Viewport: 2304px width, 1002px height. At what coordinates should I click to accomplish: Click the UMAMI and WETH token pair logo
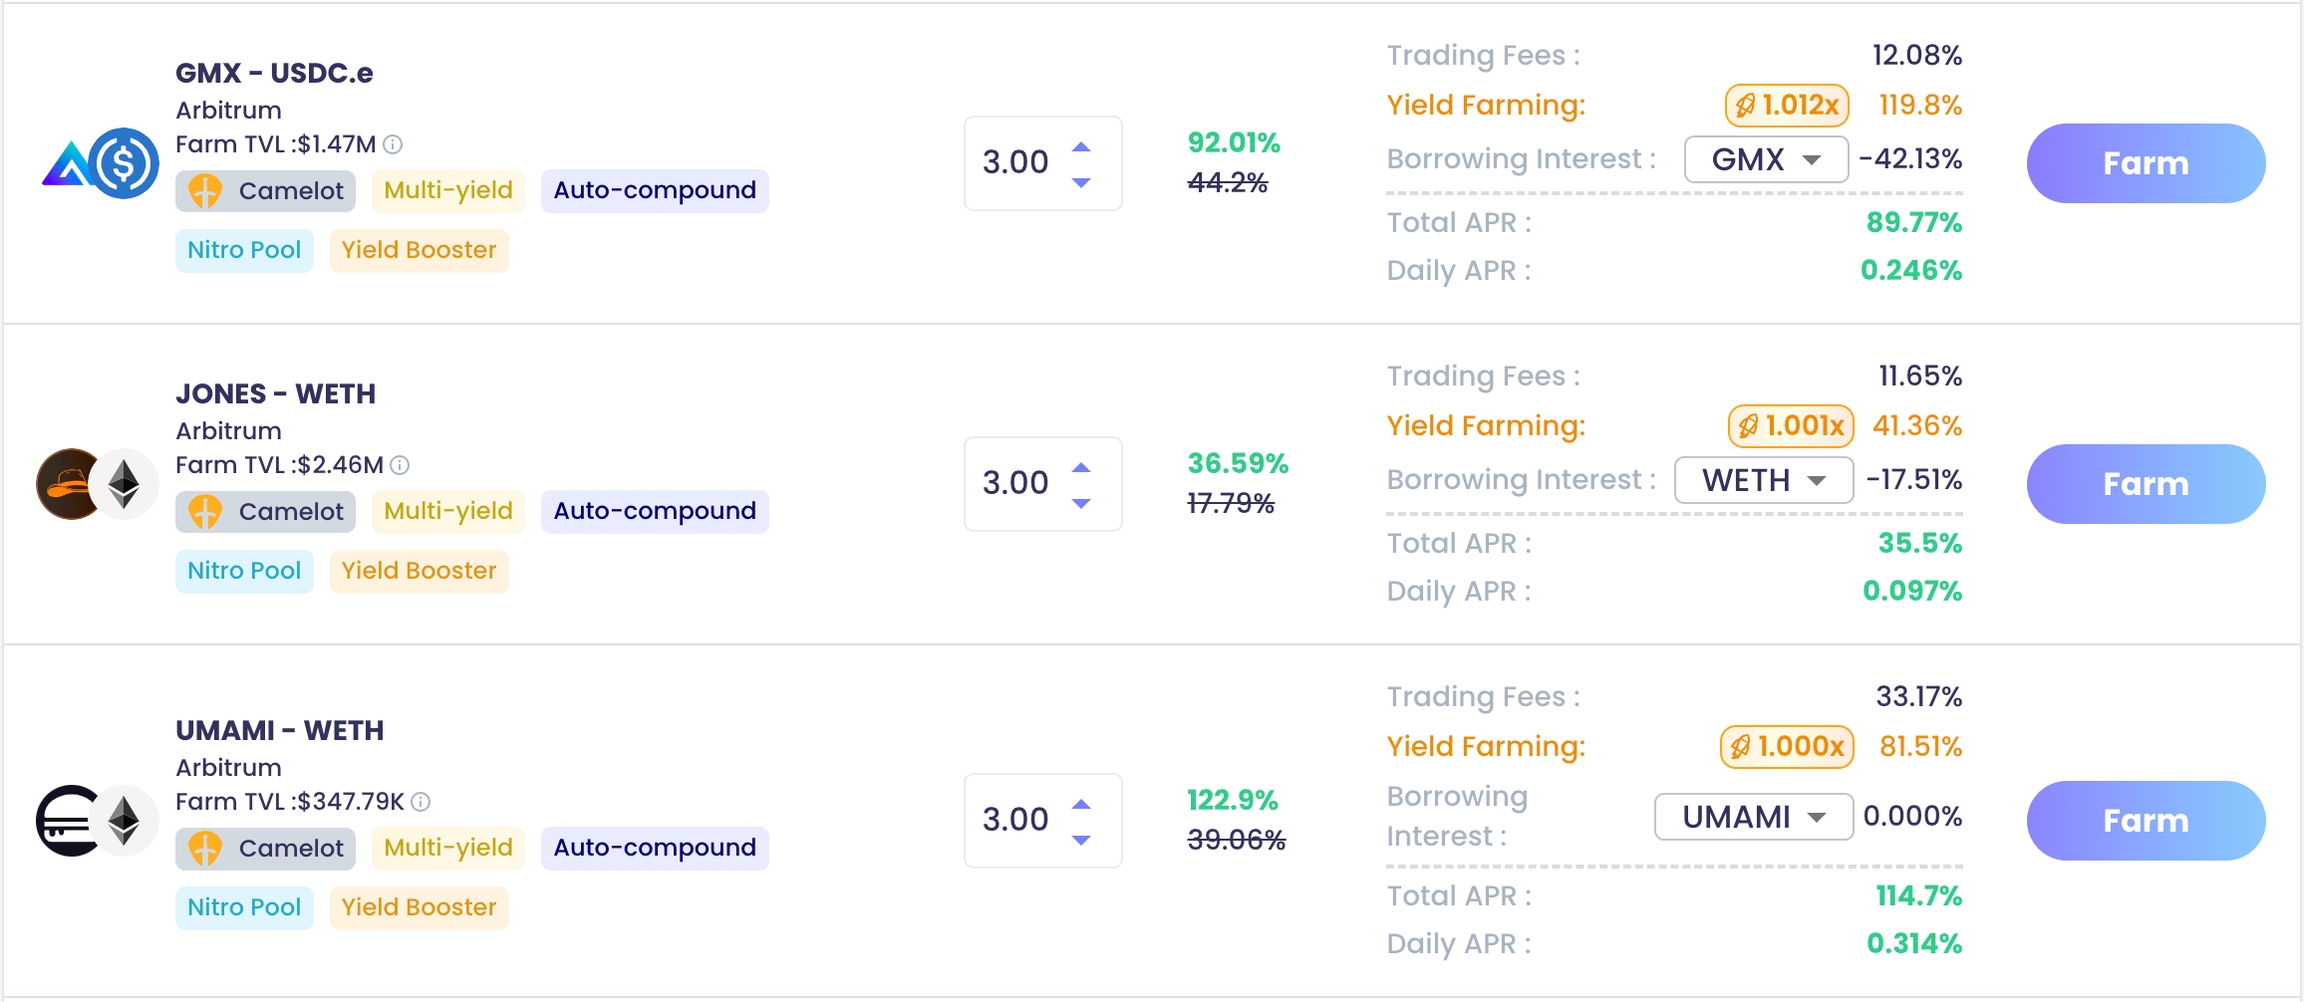(97, 821)
